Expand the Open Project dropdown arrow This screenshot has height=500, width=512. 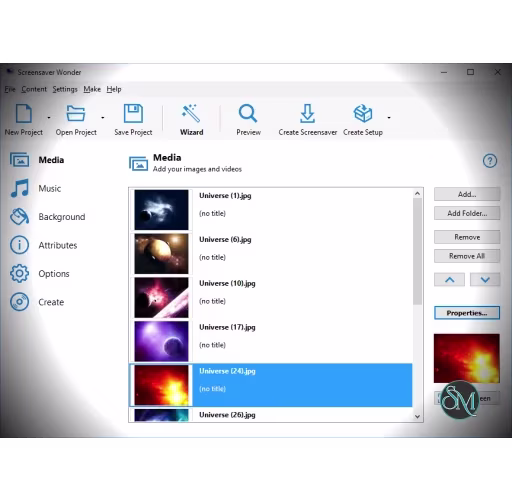click(103, 118)
